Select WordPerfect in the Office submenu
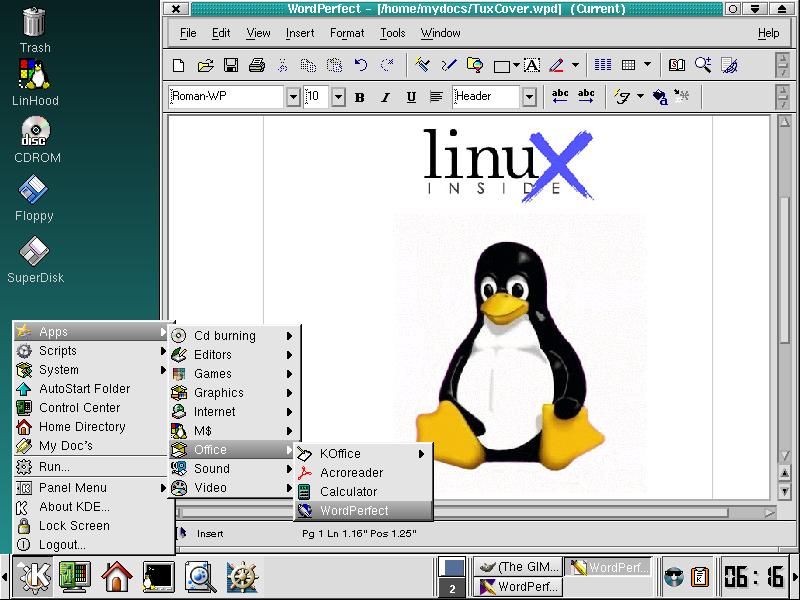800x600 pixels. 353,510
